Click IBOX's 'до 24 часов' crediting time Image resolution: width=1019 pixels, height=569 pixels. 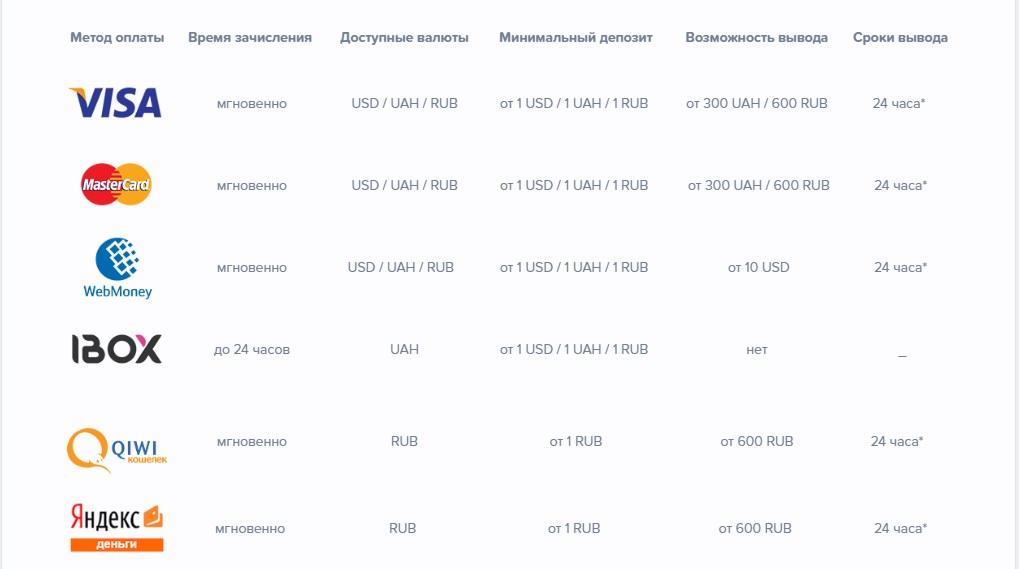pyautogui.click(x=251, y=349)
